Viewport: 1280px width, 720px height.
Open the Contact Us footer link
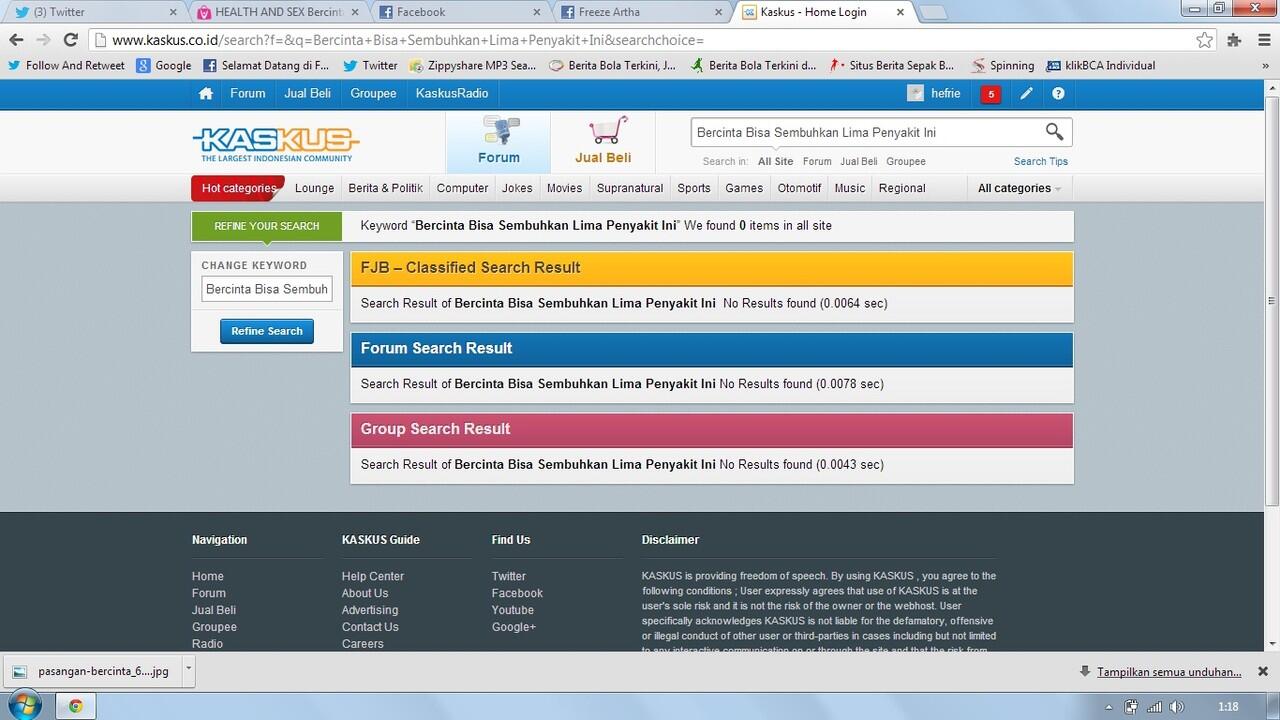pos(370,627)
